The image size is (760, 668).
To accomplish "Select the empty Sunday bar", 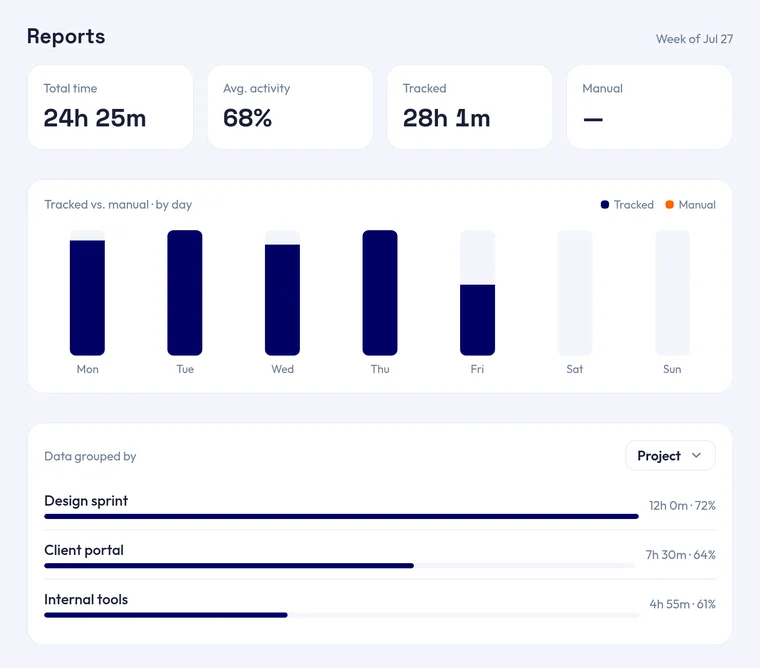I will [672, 293].
